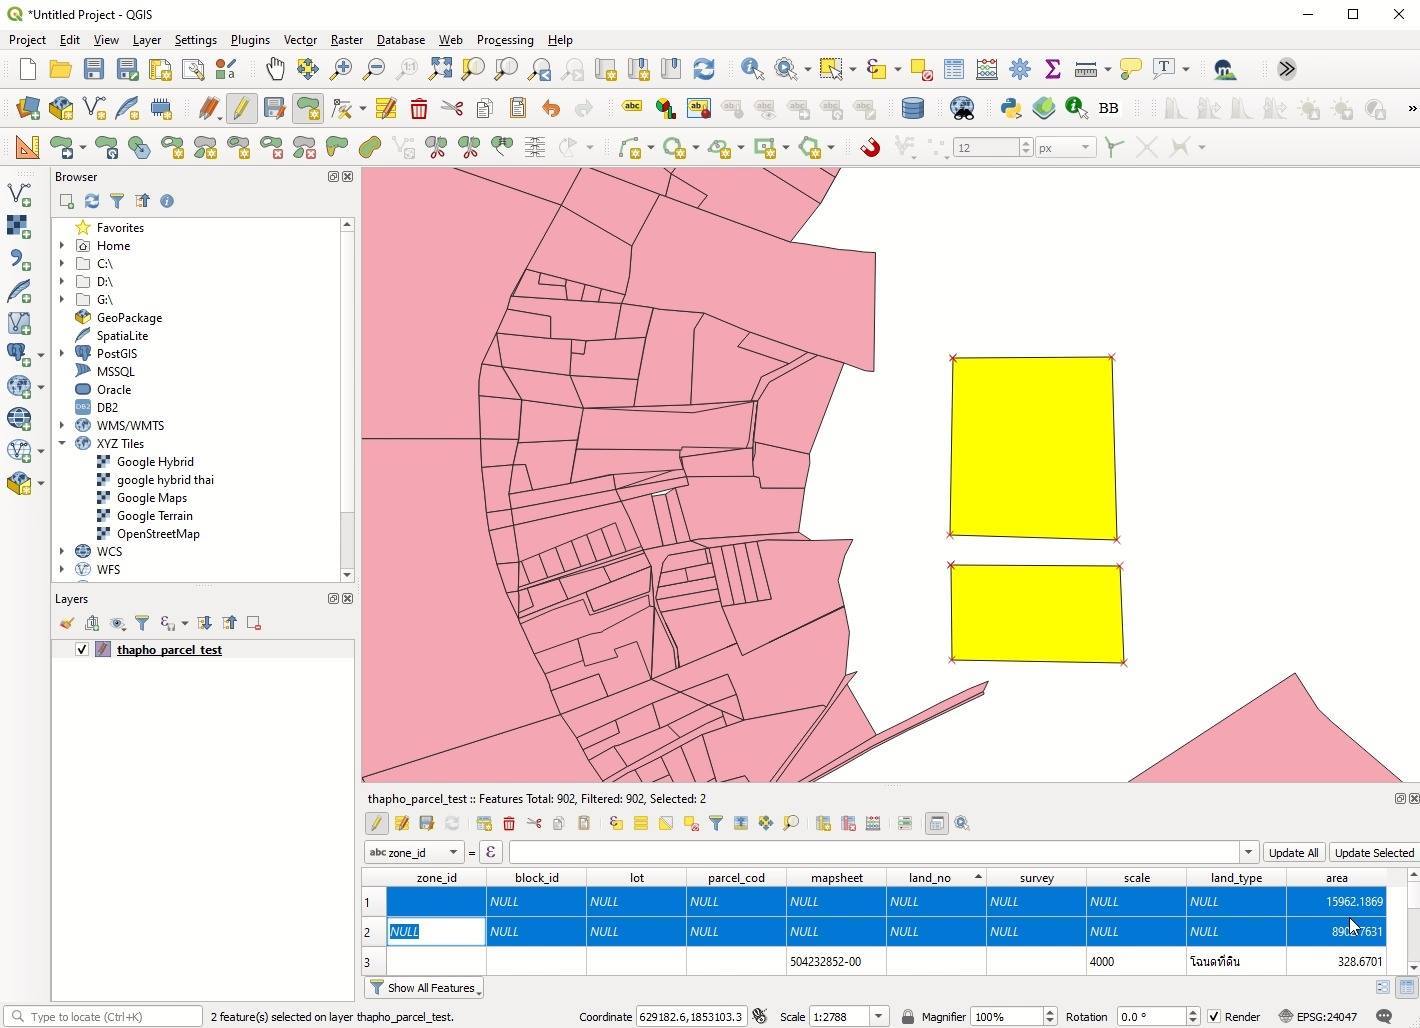
Task: Collapse the XYZ Tiles node
Action: (62, 444)
